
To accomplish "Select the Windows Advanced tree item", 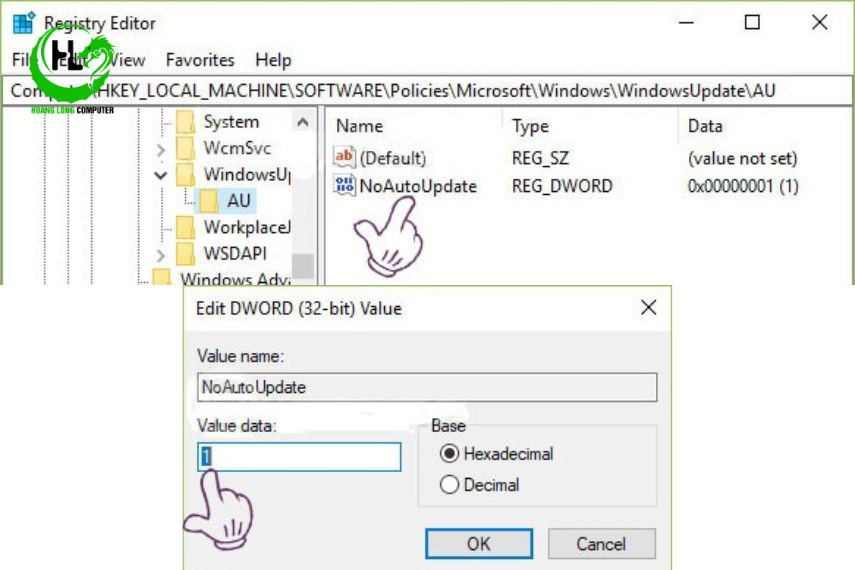I will (x=236, y=278).
